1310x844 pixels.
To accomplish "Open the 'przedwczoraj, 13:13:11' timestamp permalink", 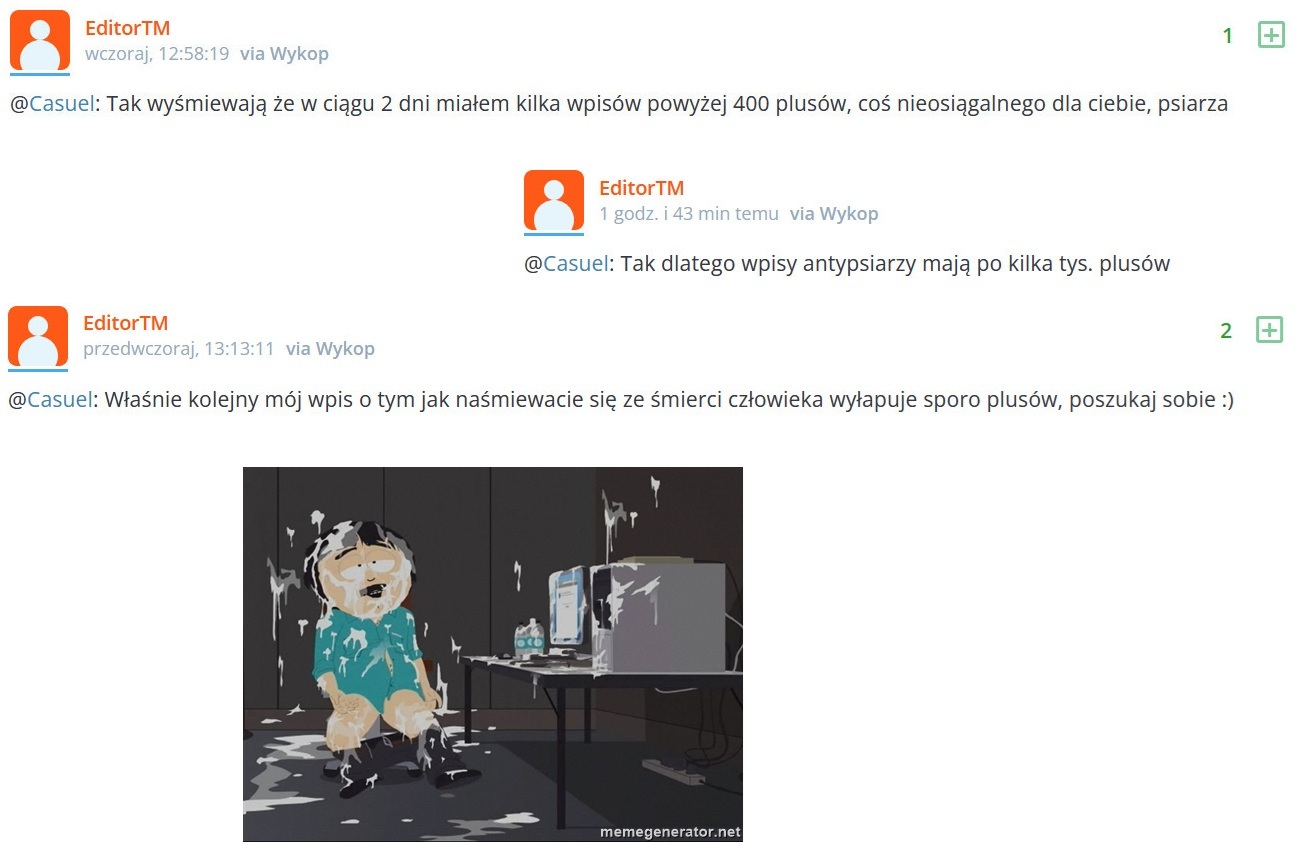I will (179, 349).
